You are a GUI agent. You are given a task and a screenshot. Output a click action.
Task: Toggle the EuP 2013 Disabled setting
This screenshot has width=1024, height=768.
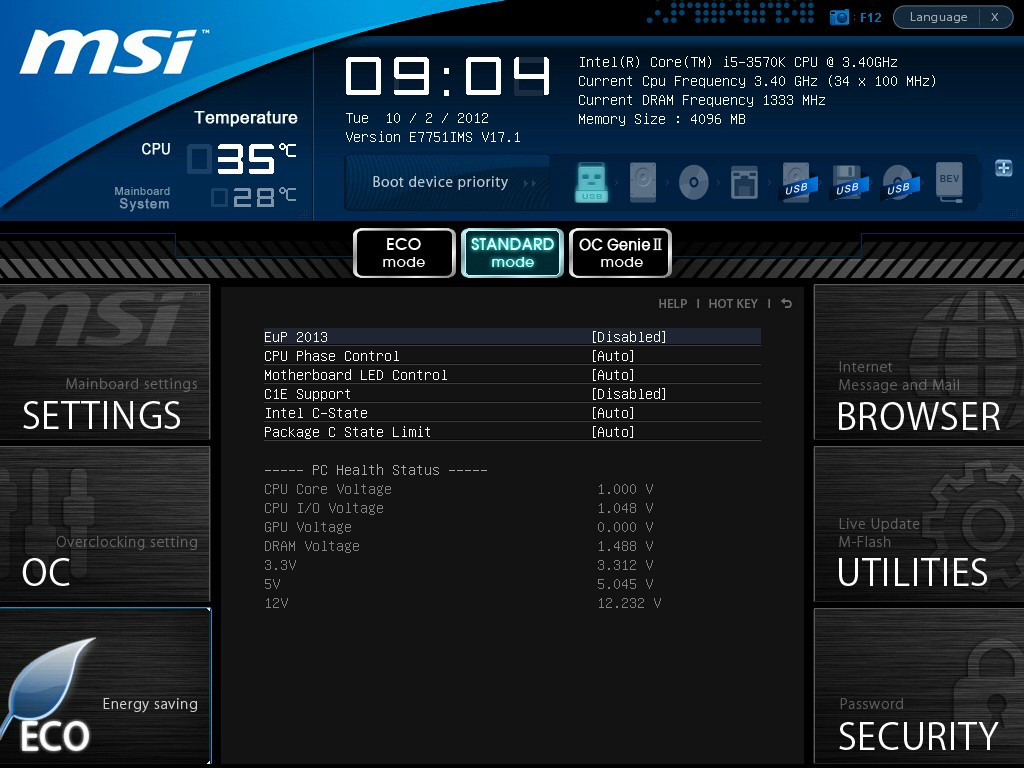[628, 337]
